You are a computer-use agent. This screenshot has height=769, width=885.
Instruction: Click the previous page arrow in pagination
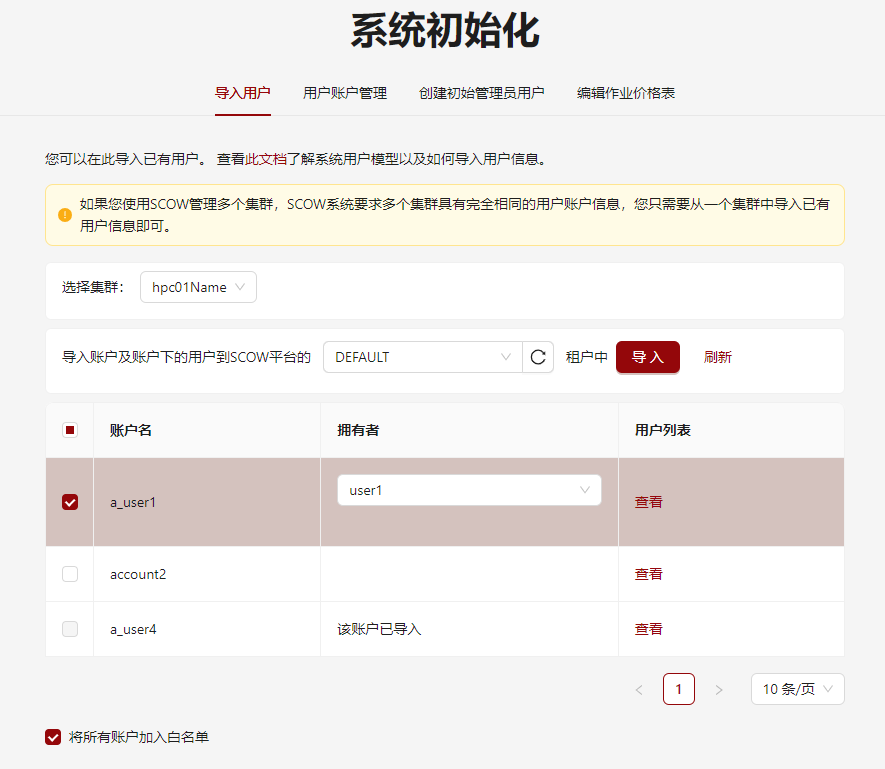pos(639,689)
